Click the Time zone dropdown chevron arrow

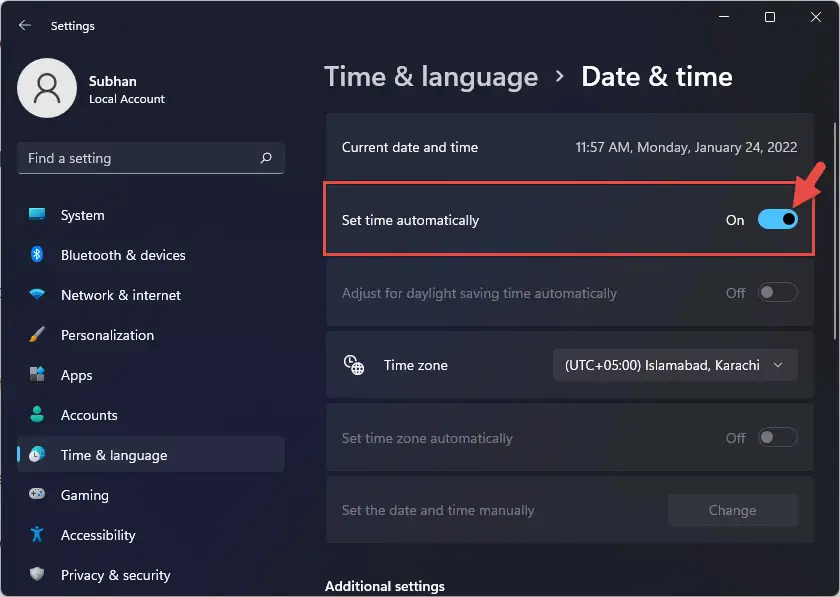click(778, 365)
